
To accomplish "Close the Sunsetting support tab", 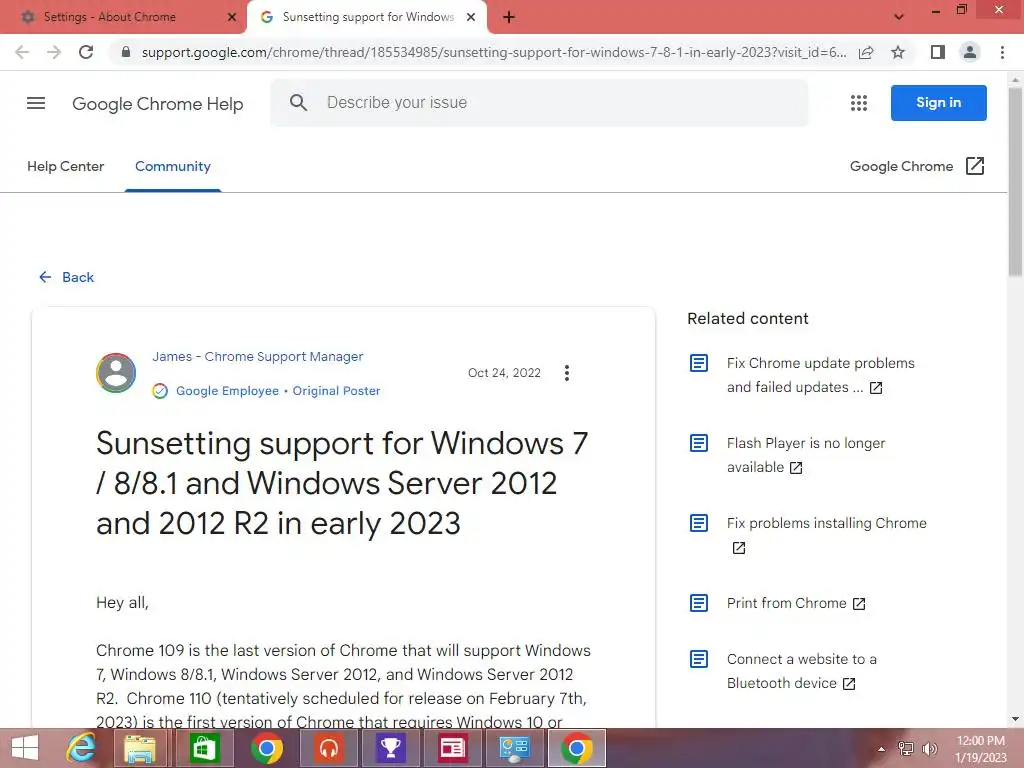I will (471, 17).
